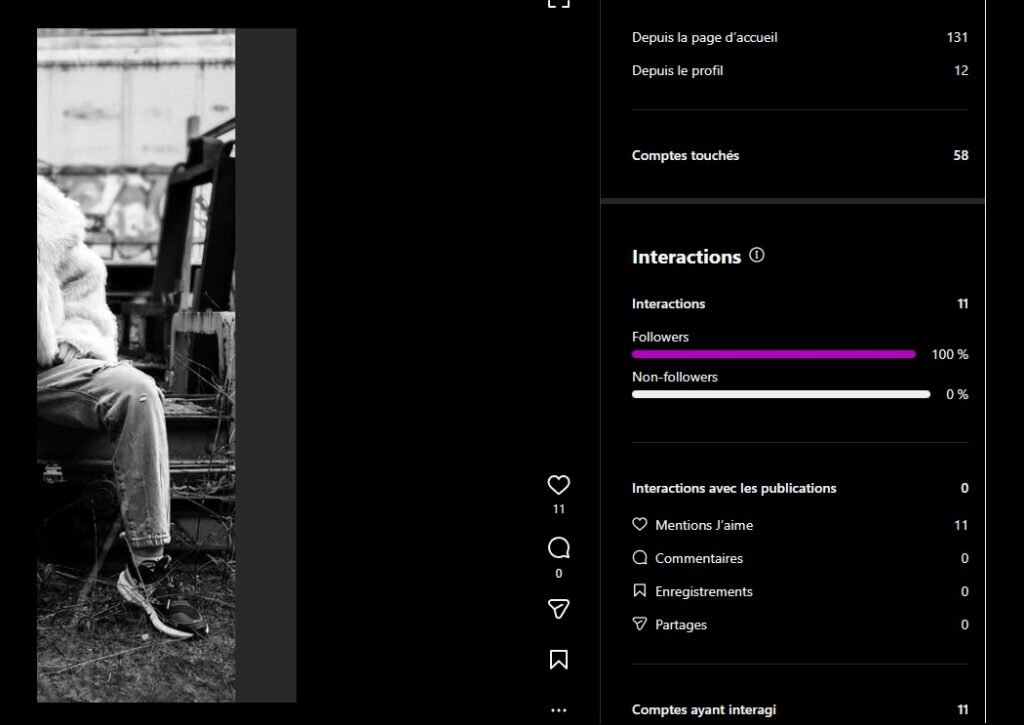Open comments via the speech bubble icon

point(558,548)
